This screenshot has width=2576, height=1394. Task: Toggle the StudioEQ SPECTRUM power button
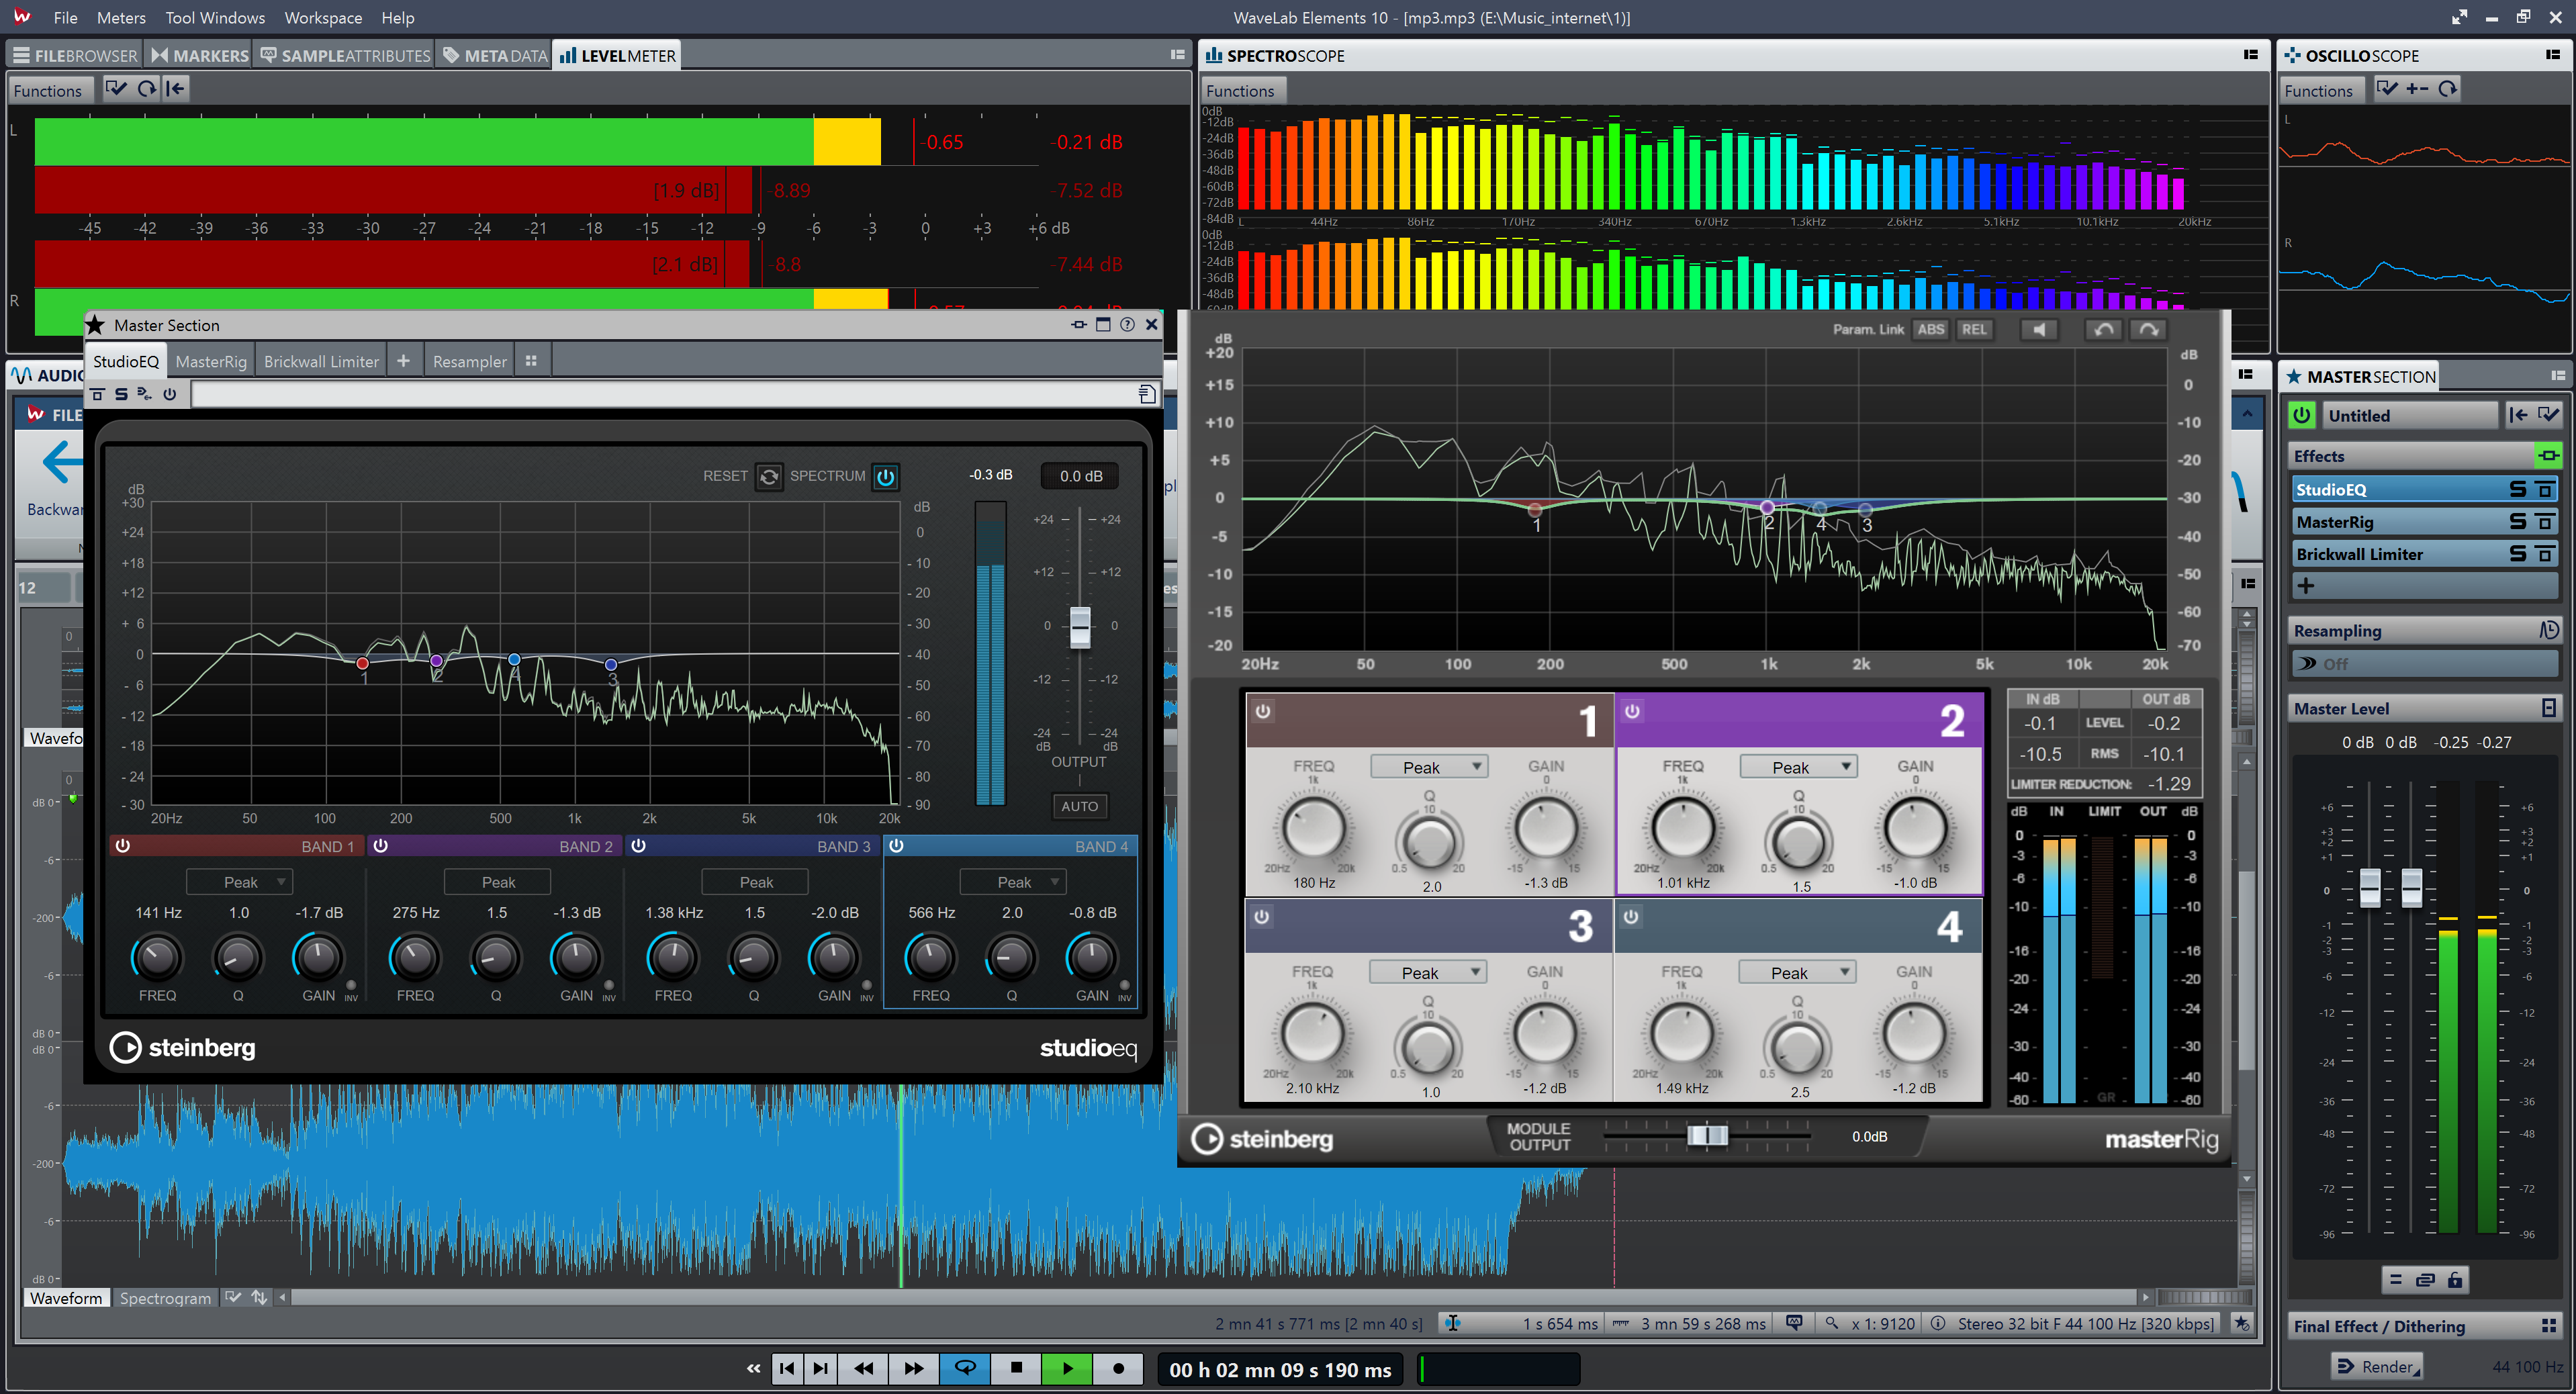point(885,477)
